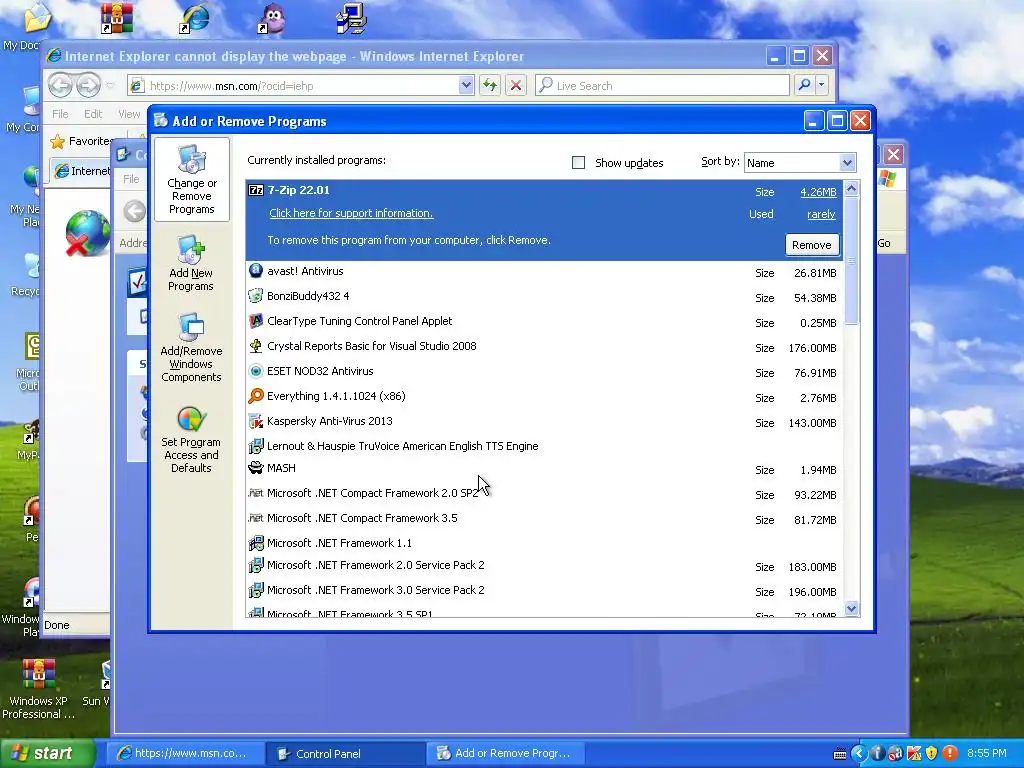The height and width of the screenshot is (768, 1024).
Task: Click the .NET Compact Framework 2.0 SP2 icon
Action: point(256,493)
